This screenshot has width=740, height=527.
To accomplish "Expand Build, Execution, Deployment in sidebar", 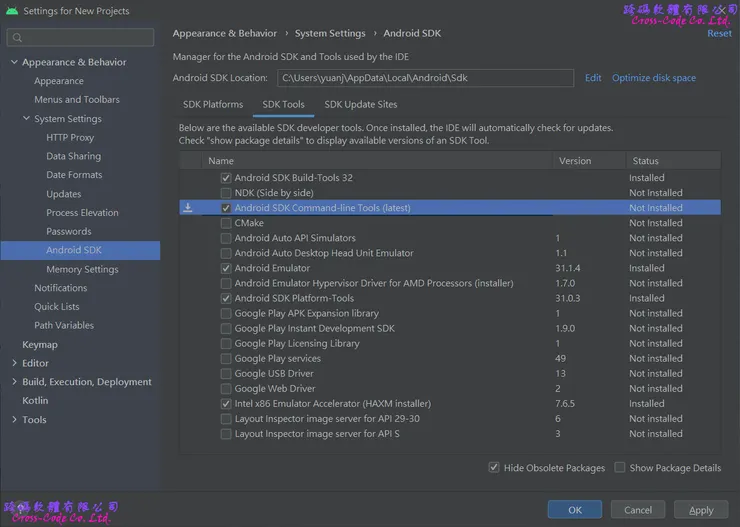I will [x=14, y=382].
